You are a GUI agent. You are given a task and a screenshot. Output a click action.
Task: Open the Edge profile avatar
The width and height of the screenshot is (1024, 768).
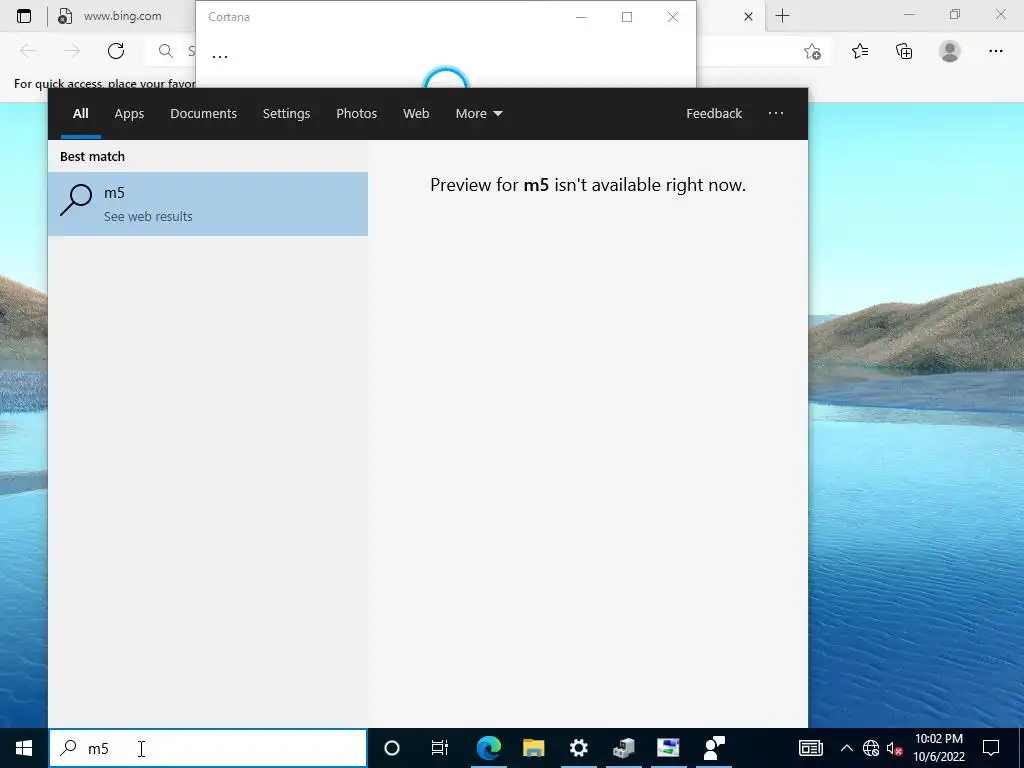tap(950, 51)
